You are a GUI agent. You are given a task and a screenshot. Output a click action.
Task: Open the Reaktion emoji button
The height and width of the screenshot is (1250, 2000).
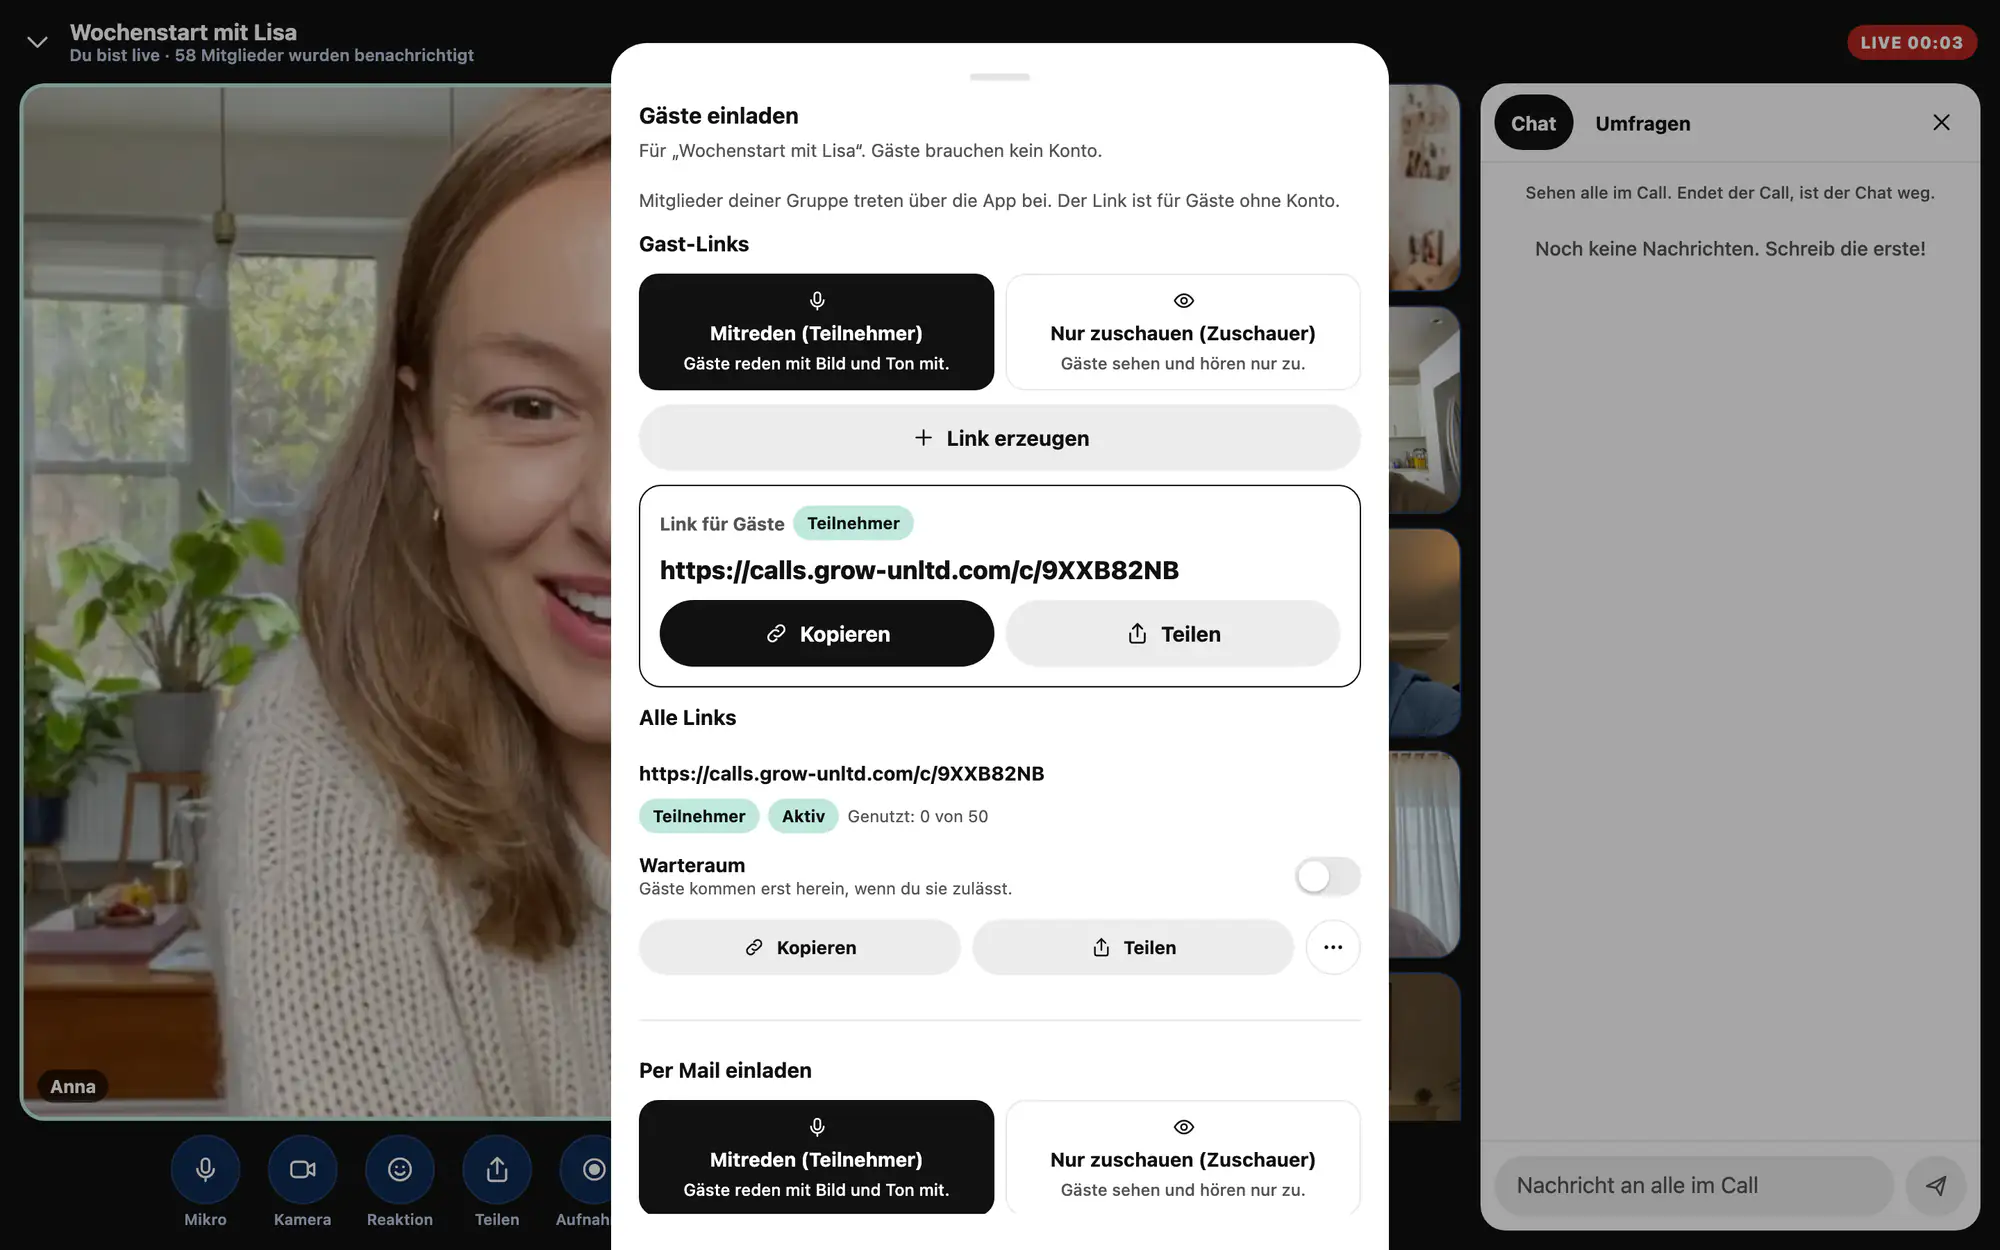400,1169
